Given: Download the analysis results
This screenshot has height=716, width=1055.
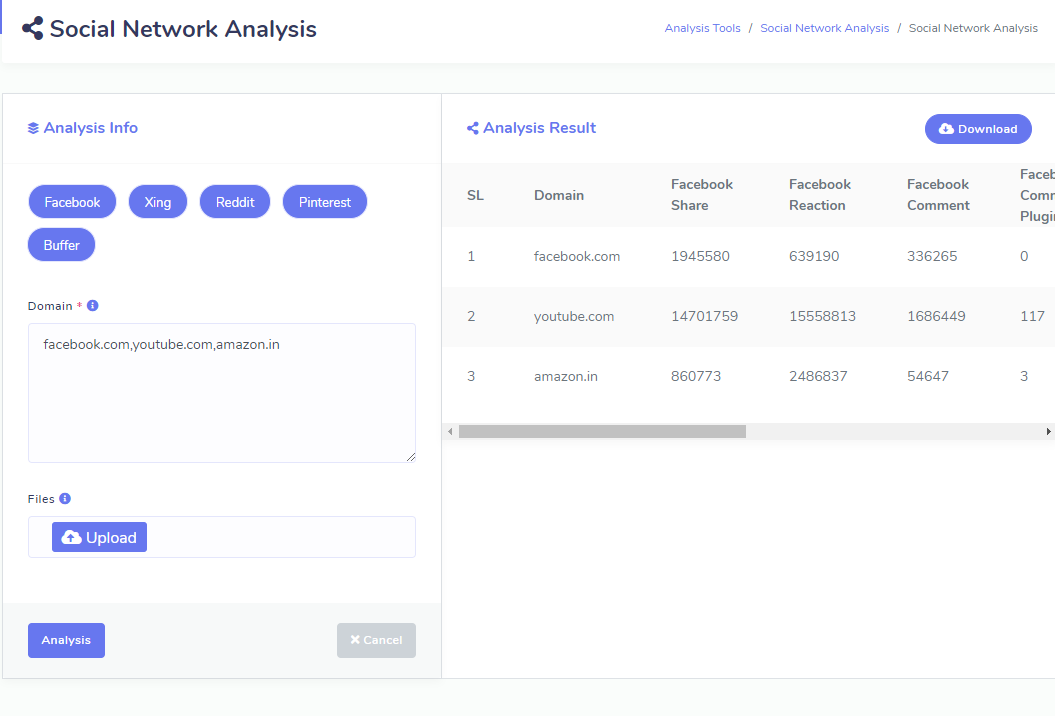Looking at the screenshot, I should pyautogui.click(x=978, y=129).
